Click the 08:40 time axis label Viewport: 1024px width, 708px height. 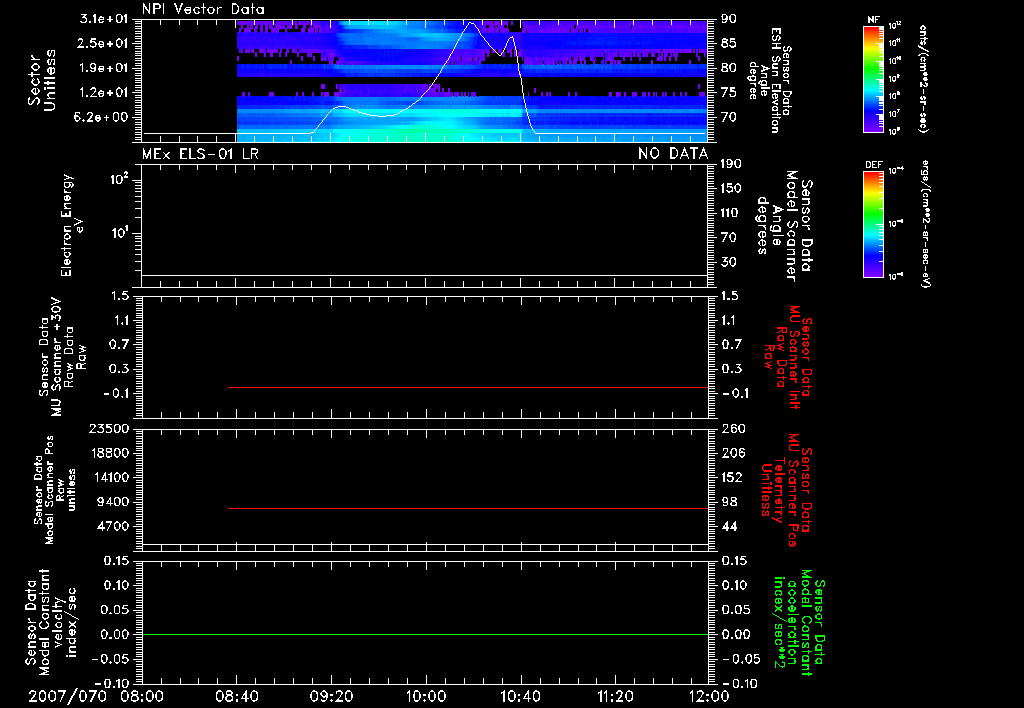[x=236, y=697]
